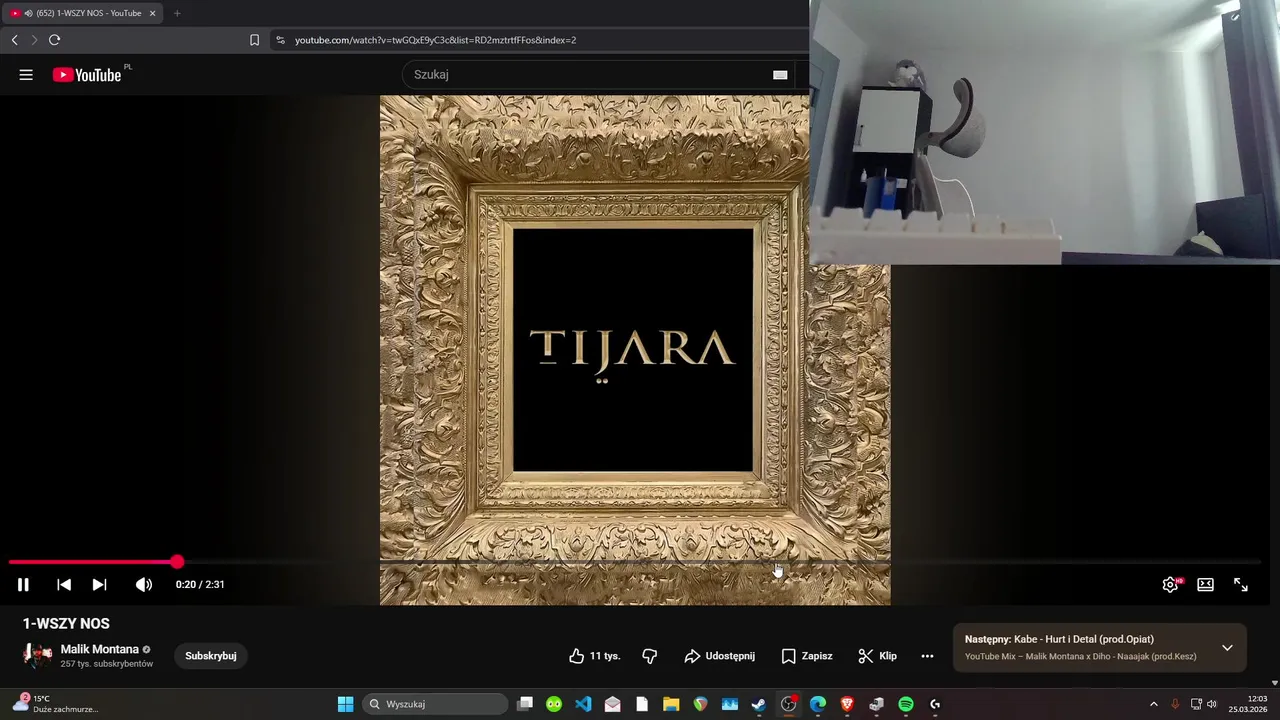Click the Następny: Kabe - Hurt i Detal text
Image resolution: width=1280 pixels, height=720 pixels.
click(1059, 639)
